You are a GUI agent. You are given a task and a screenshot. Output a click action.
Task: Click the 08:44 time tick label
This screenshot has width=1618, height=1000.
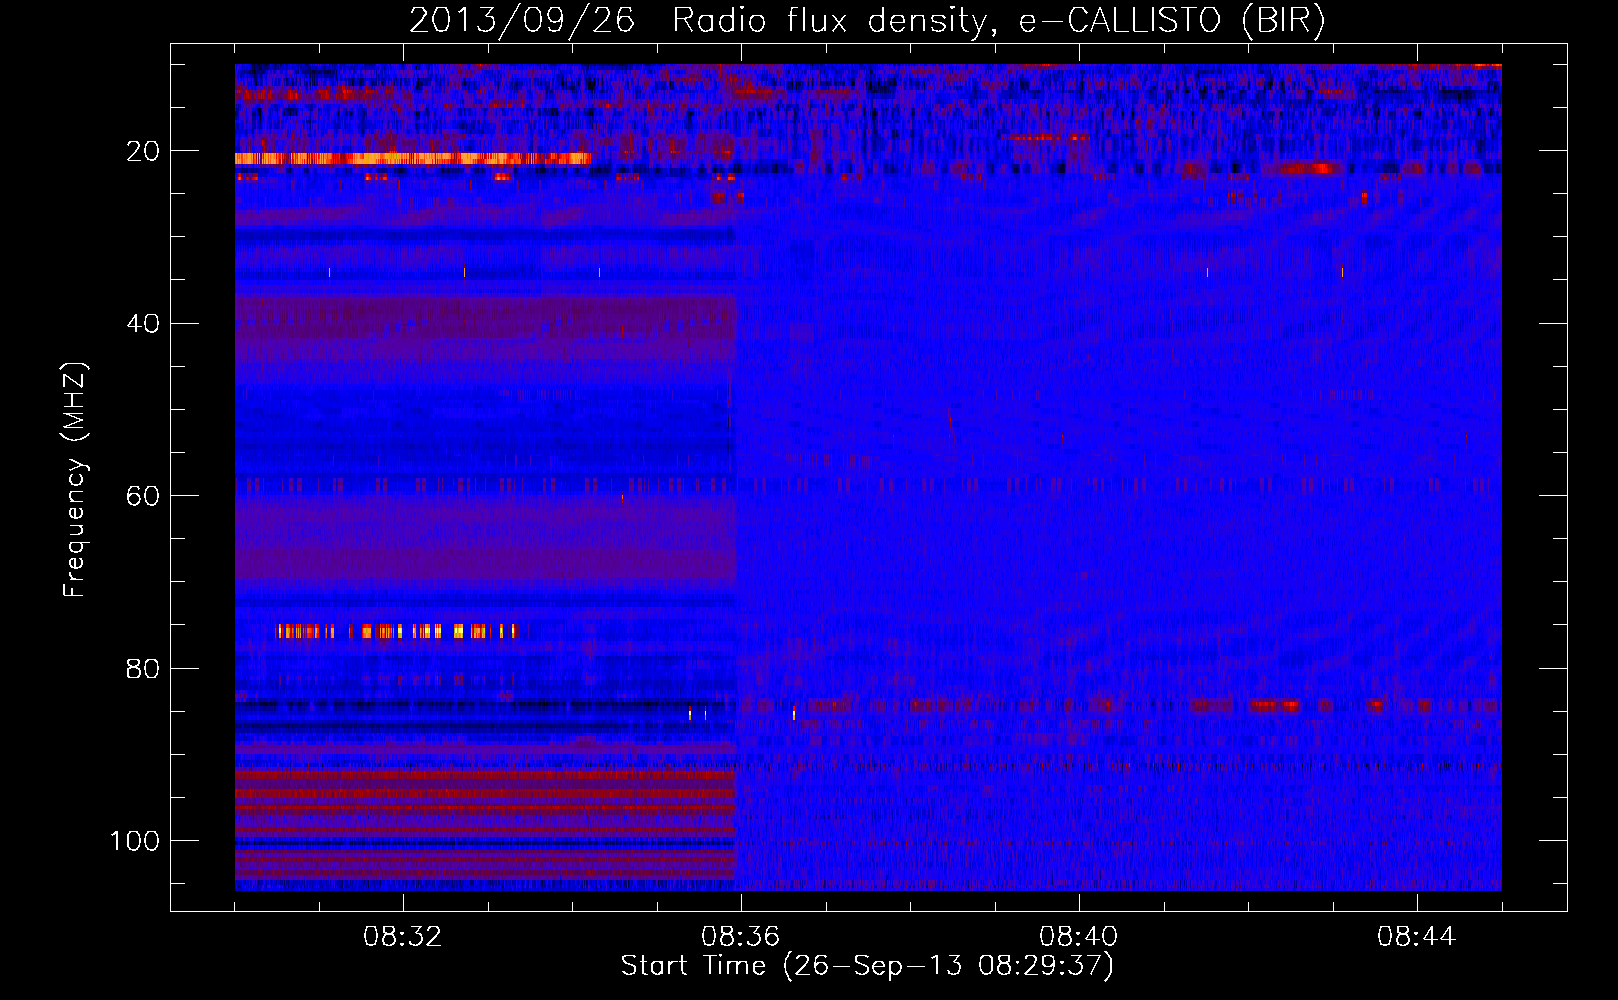(x=1417, y=937)
